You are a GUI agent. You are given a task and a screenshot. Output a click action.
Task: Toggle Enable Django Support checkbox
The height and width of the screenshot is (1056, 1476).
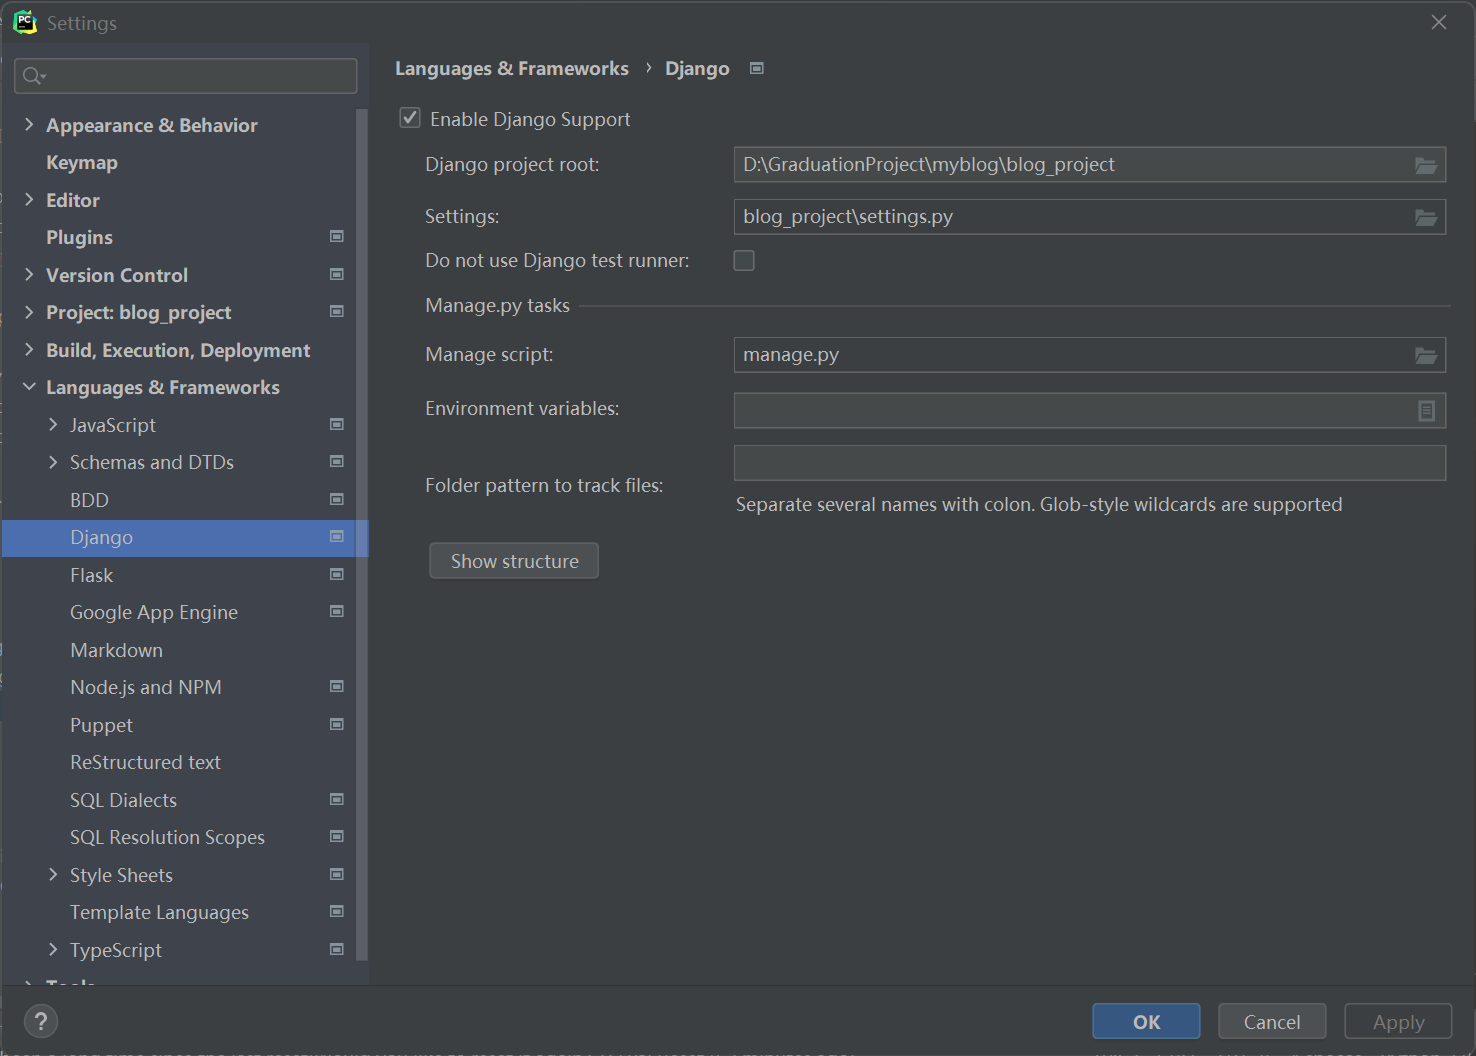[410, 118]
